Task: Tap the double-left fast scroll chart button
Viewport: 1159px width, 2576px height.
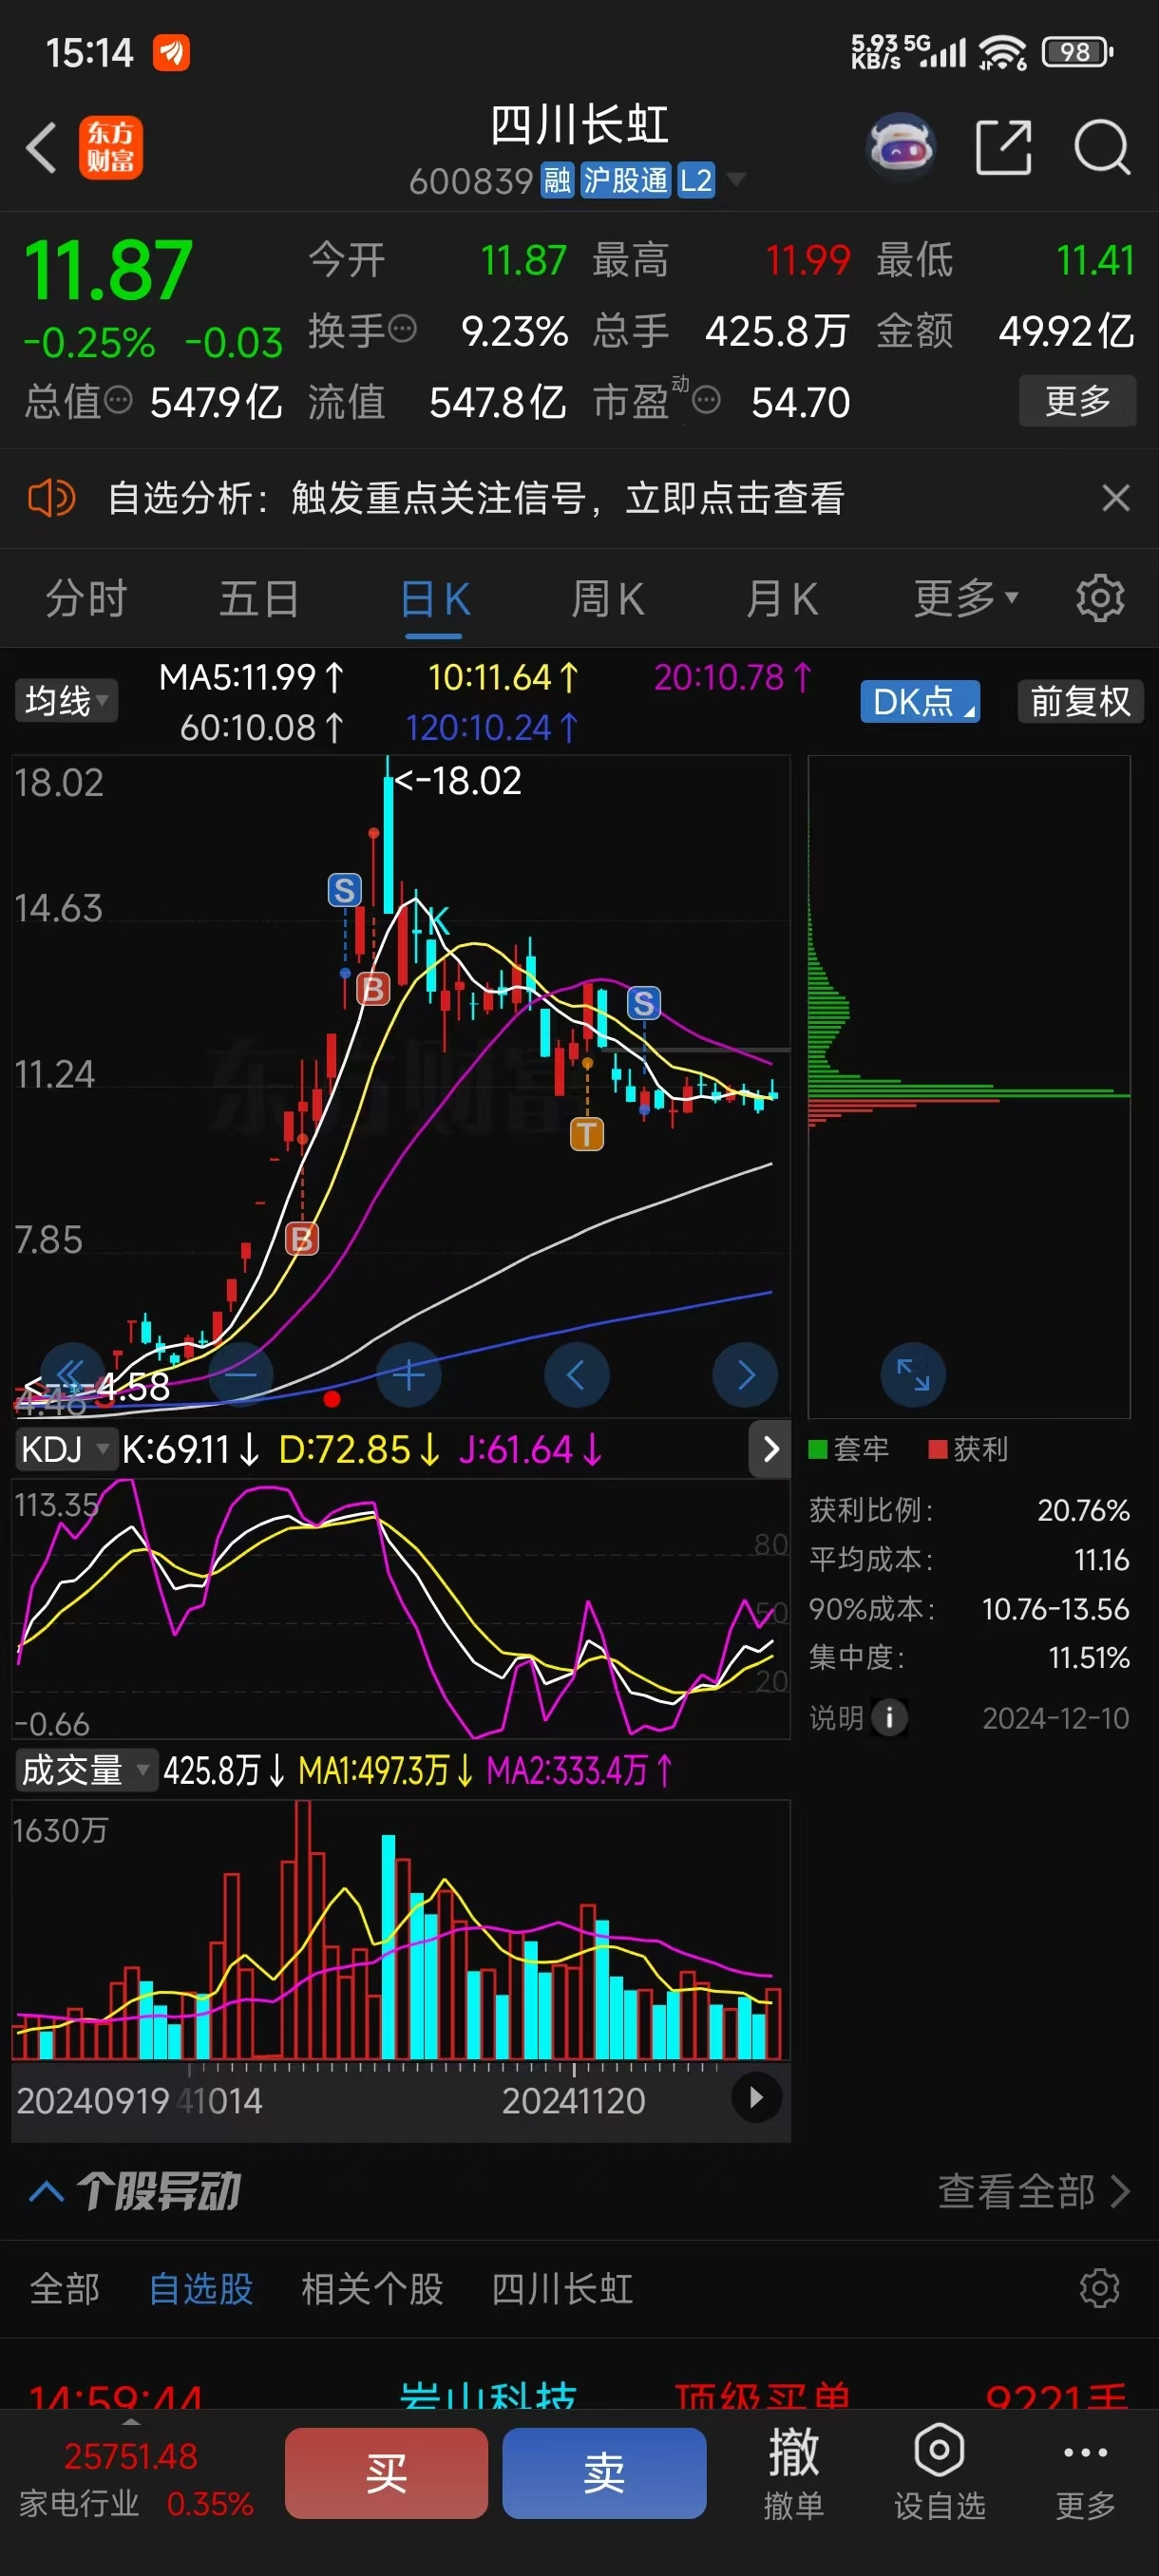Action: click(72, 1374)
